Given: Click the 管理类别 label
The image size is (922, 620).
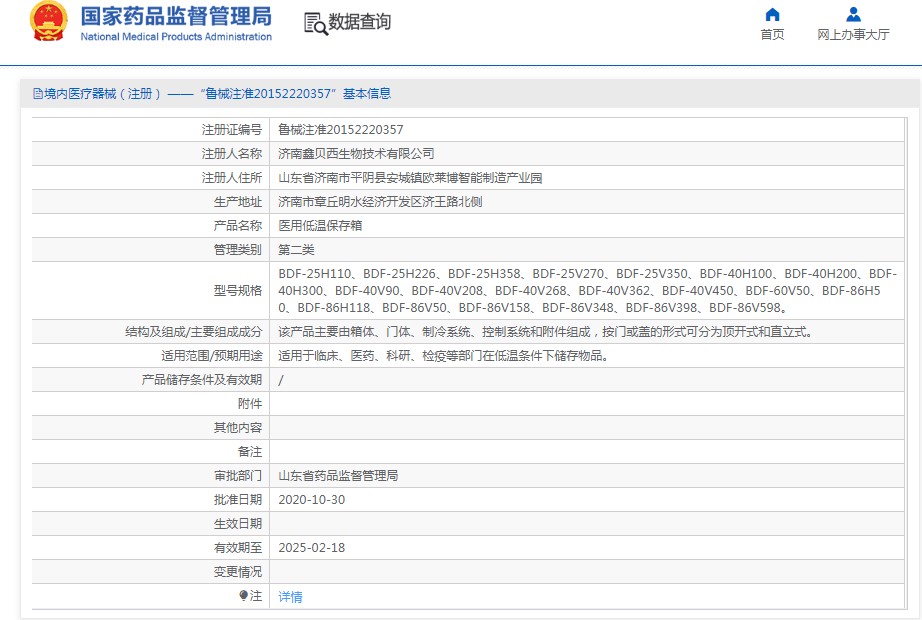Looking at the screenshot, I should click(x=238, y=249).
